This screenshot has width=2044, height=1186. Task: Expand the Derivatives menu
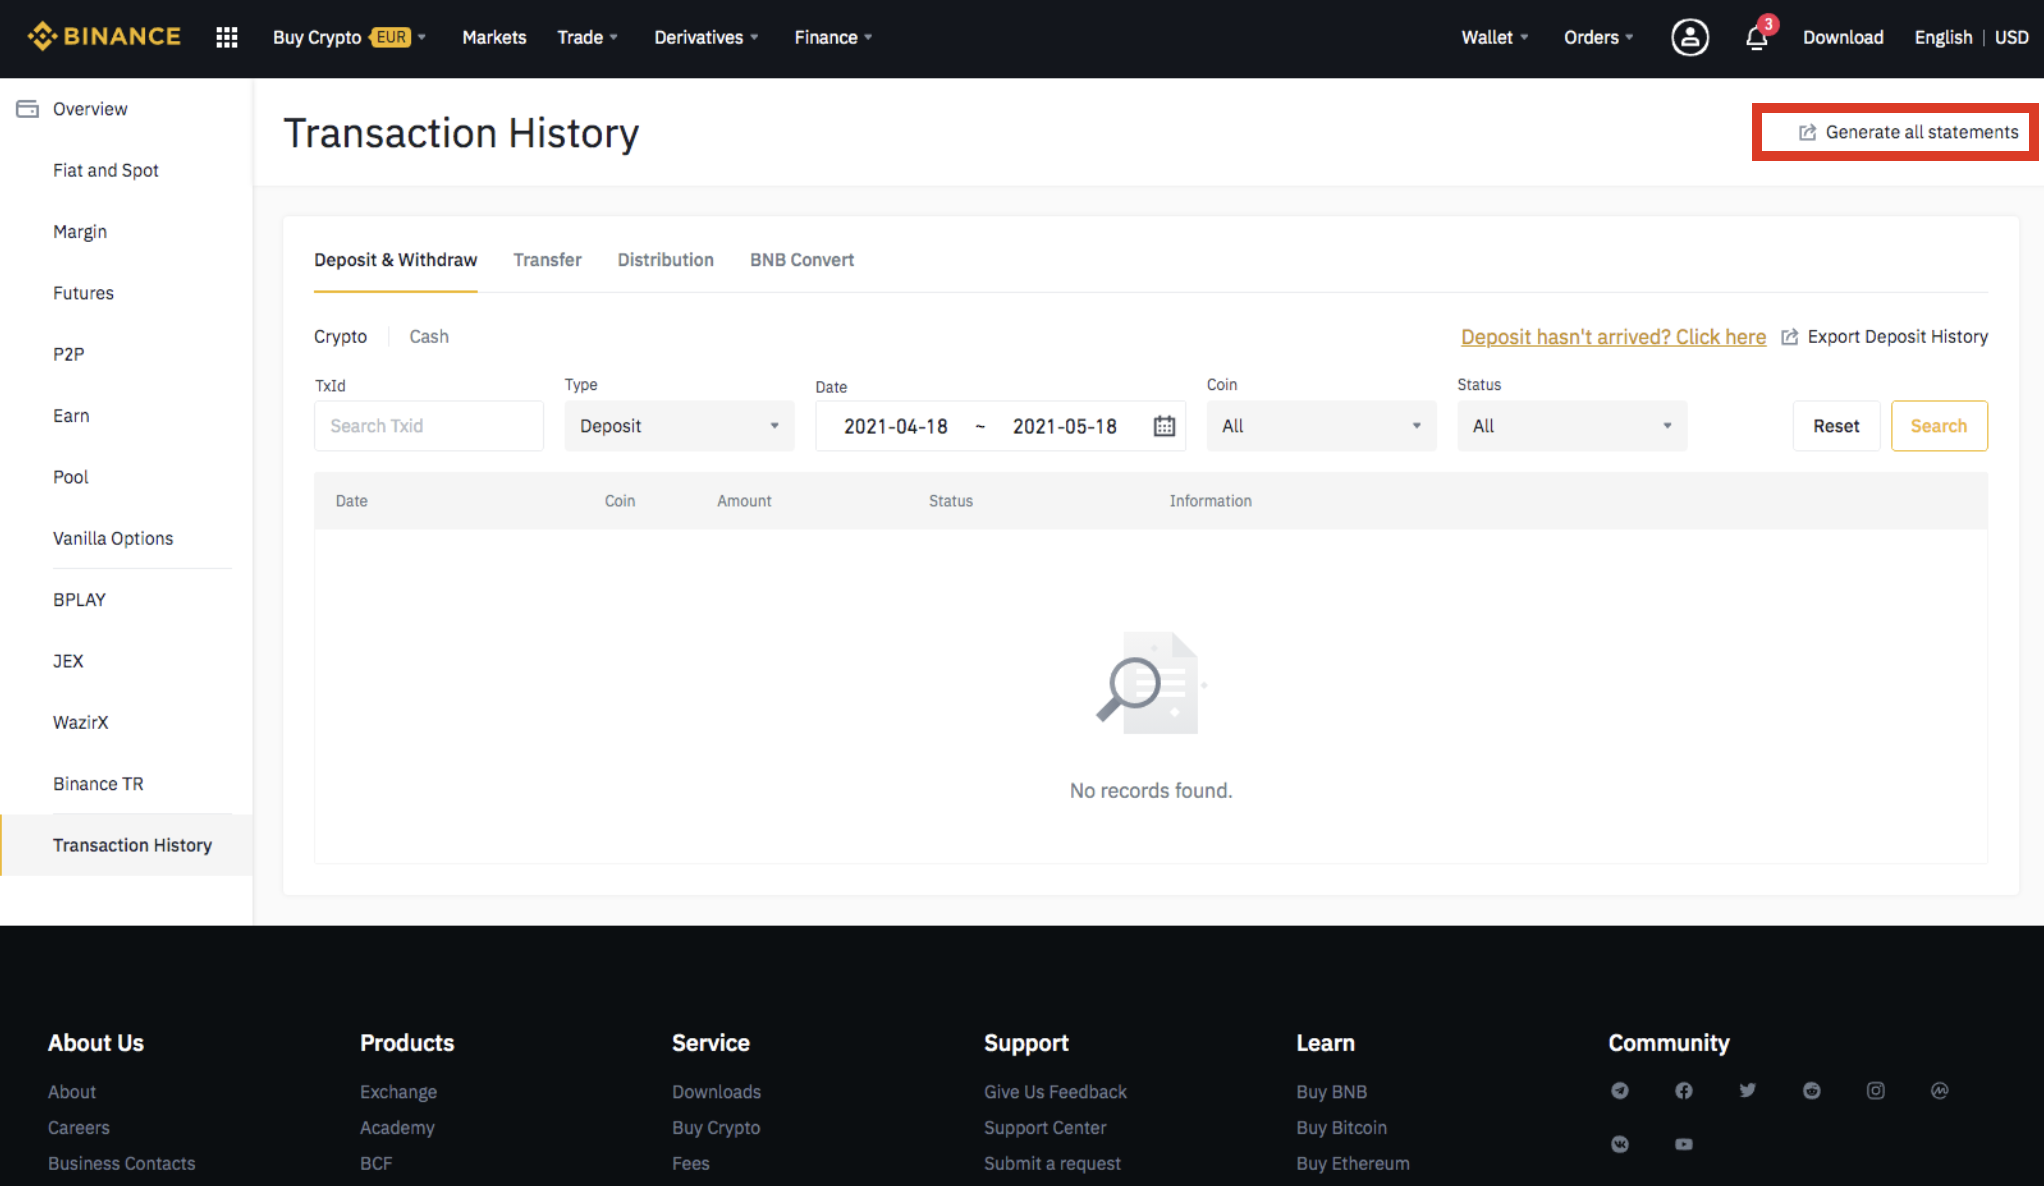pos(707,37)
